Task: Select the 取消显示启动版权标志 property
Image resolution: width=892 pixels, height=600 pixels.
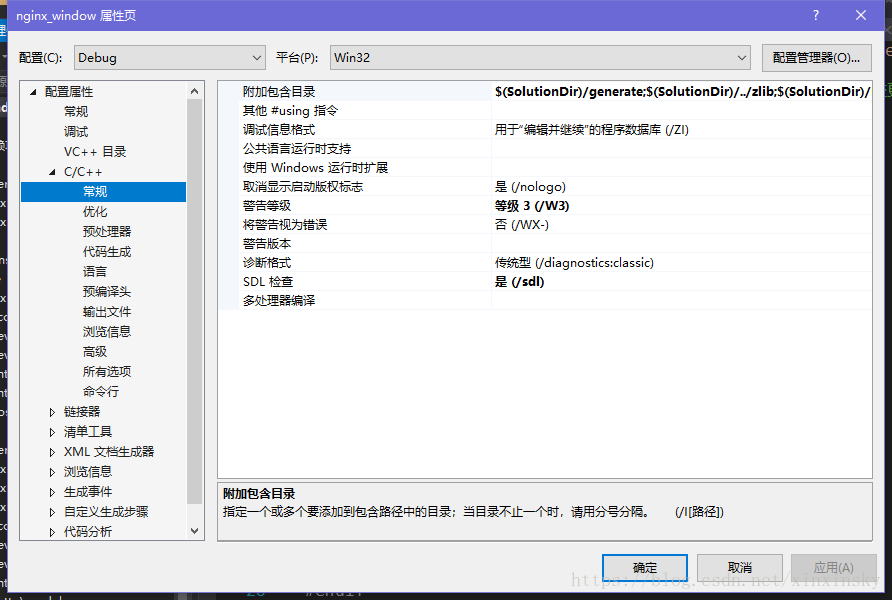Action: click(303, 187)
